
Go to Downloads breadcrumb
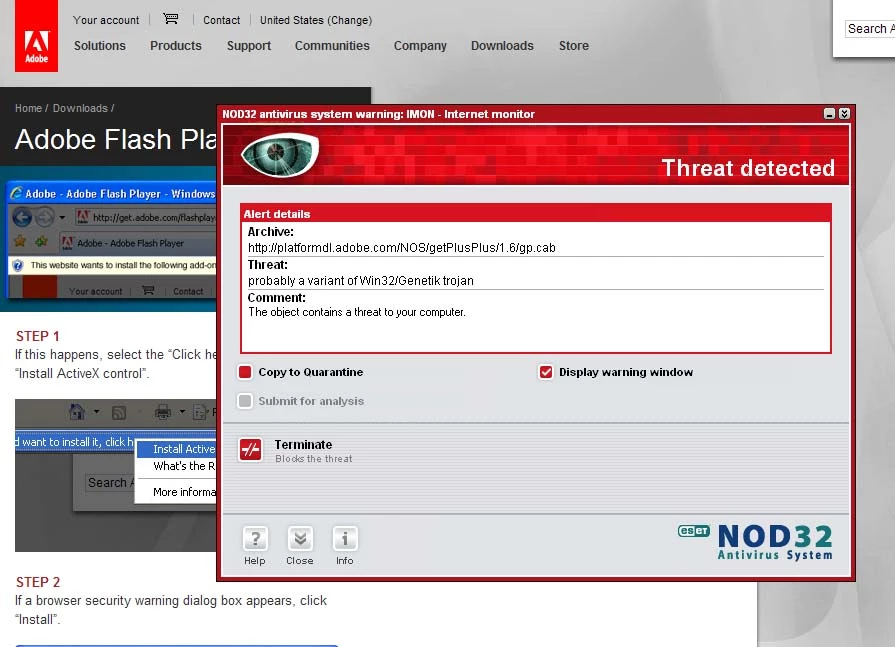point(80,108)
